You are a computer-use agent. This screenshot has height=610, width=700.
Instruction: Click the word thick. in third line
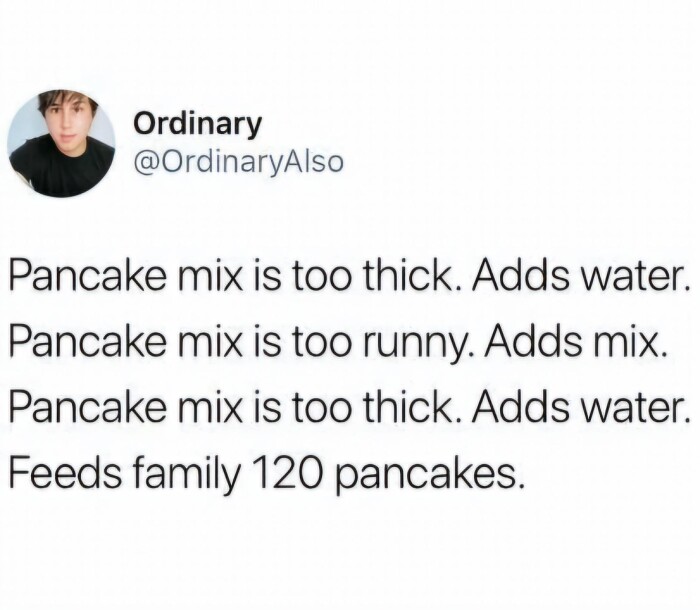[x=413, y=409]
